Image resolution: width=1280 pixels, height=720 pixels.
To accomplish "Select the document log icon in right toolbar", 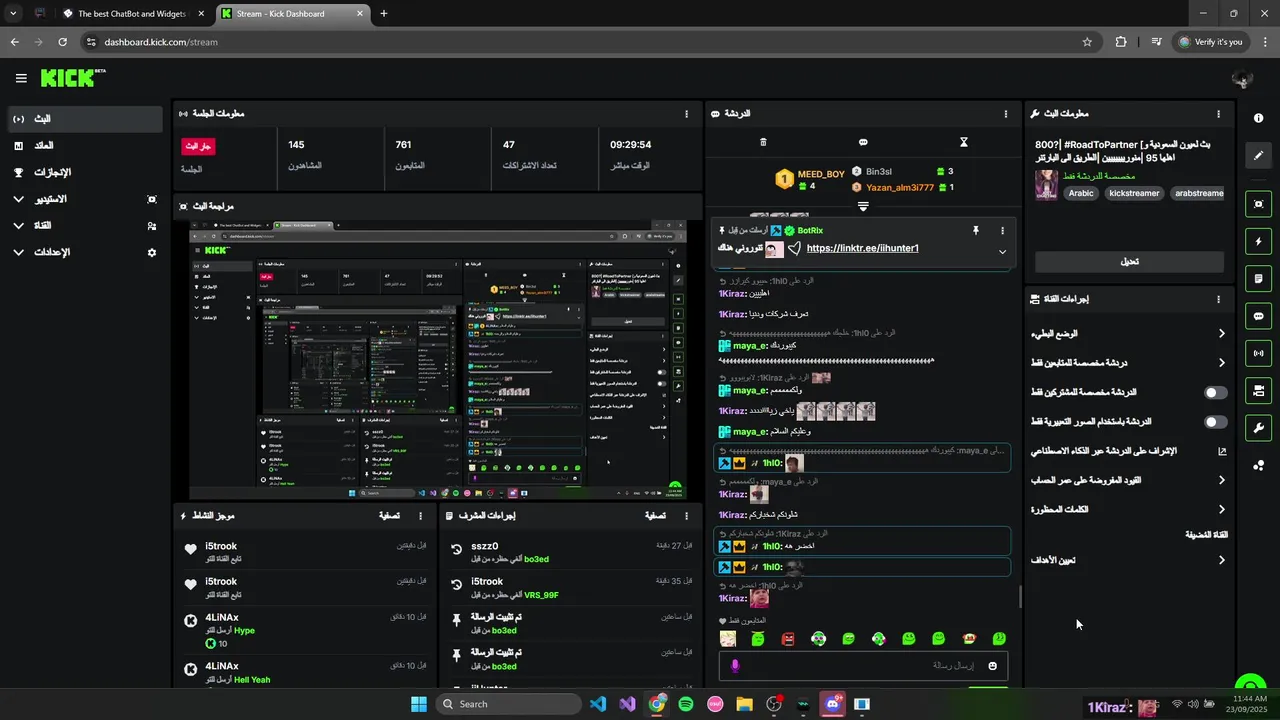I will point(1258,278).
